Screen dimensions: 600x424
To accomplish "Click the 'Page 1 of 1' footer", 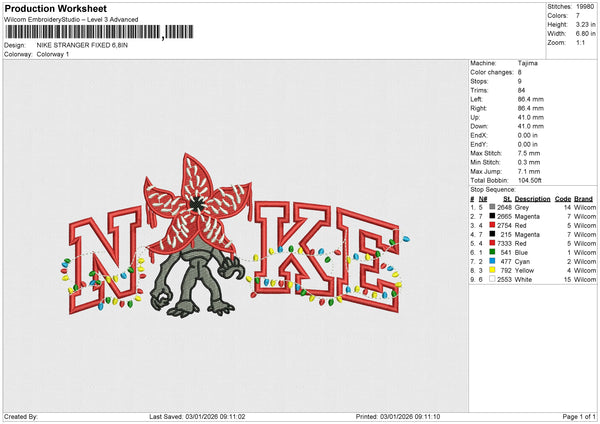I will click(579, 416).
